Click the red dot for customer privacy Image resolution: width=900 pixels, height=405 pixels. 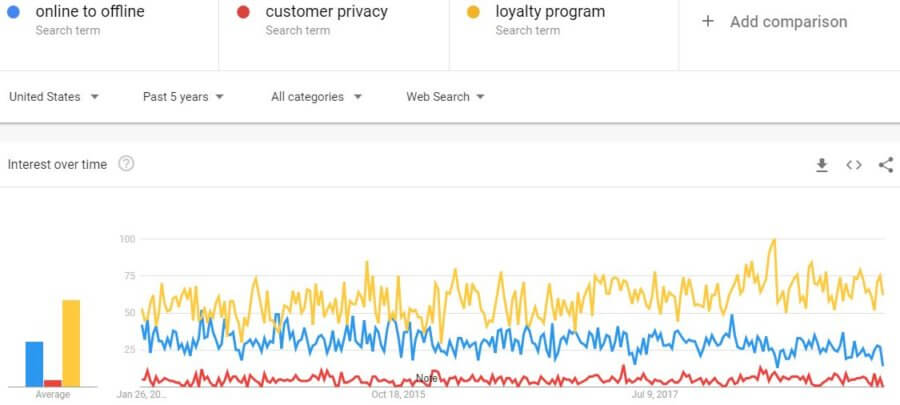[x=243, y=12]
